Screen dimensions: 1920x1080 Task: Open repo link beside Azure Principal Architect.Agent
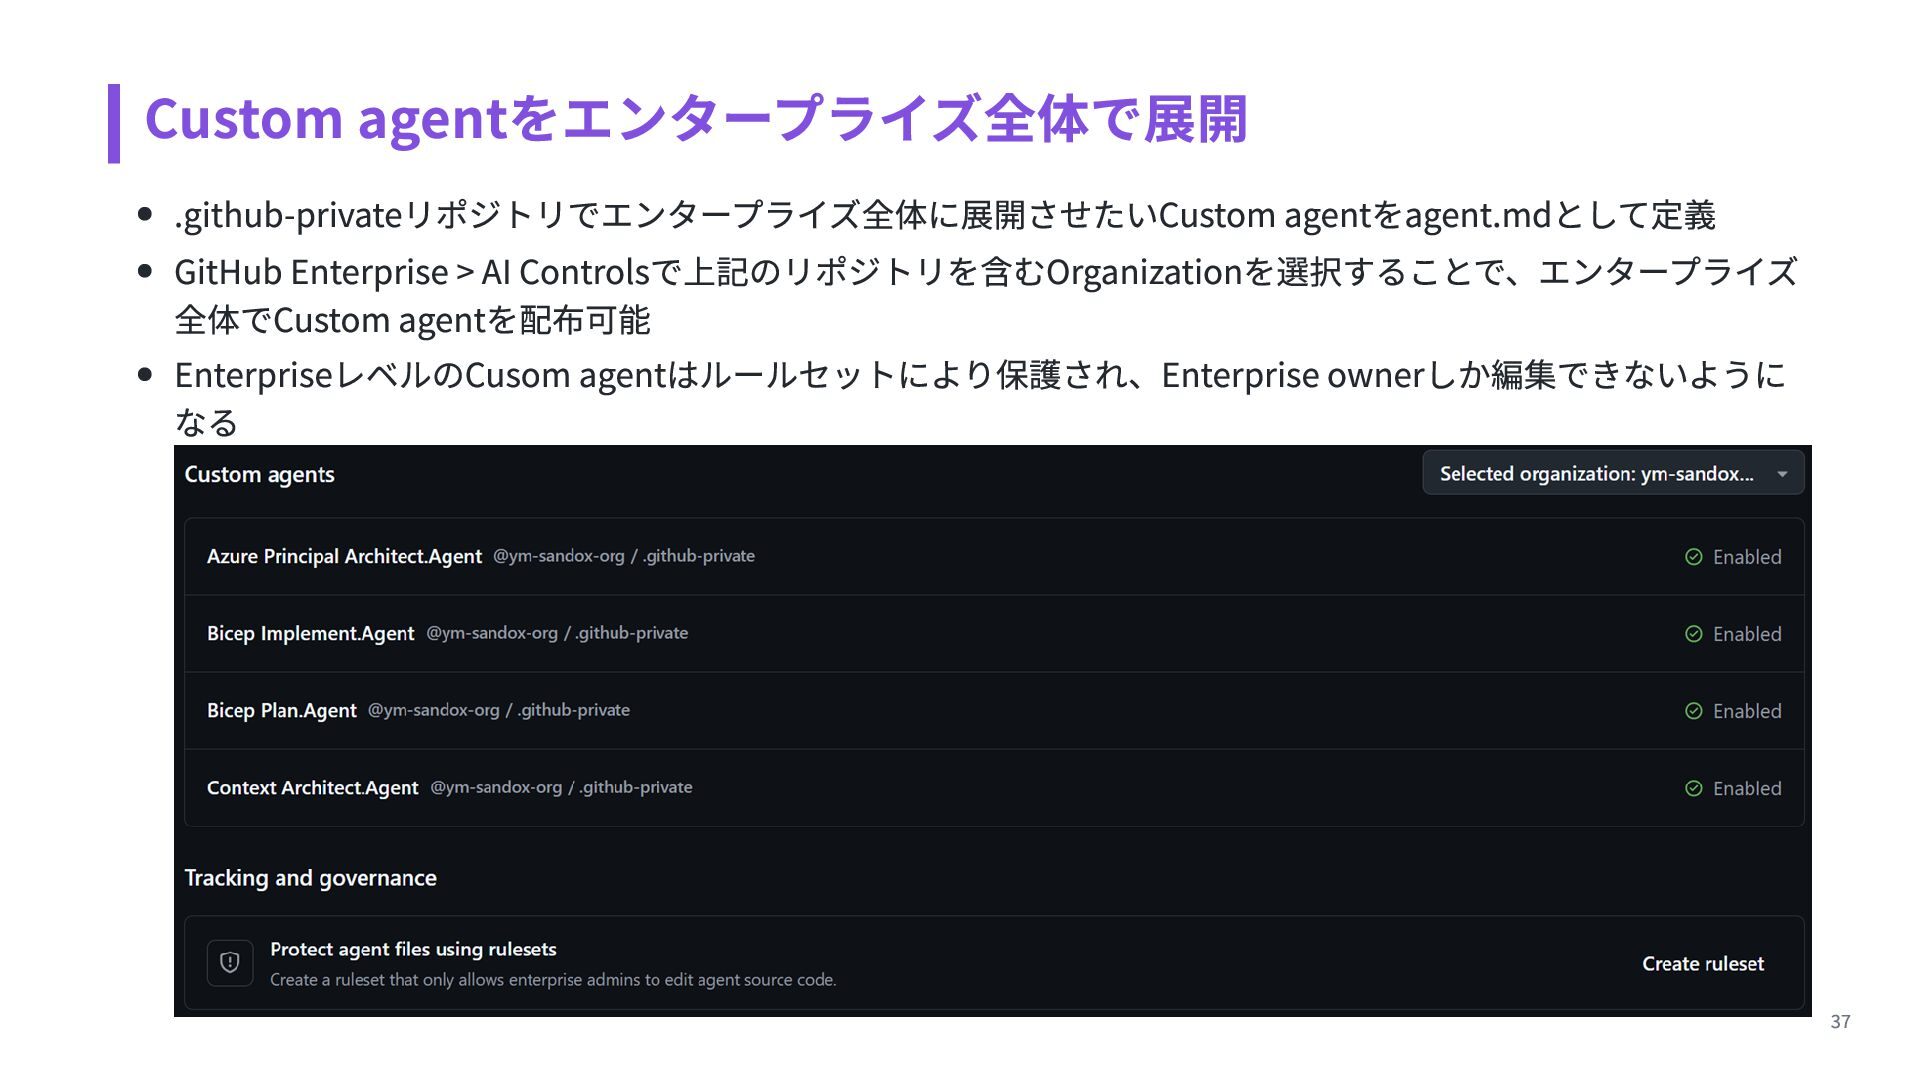point(623,556)
